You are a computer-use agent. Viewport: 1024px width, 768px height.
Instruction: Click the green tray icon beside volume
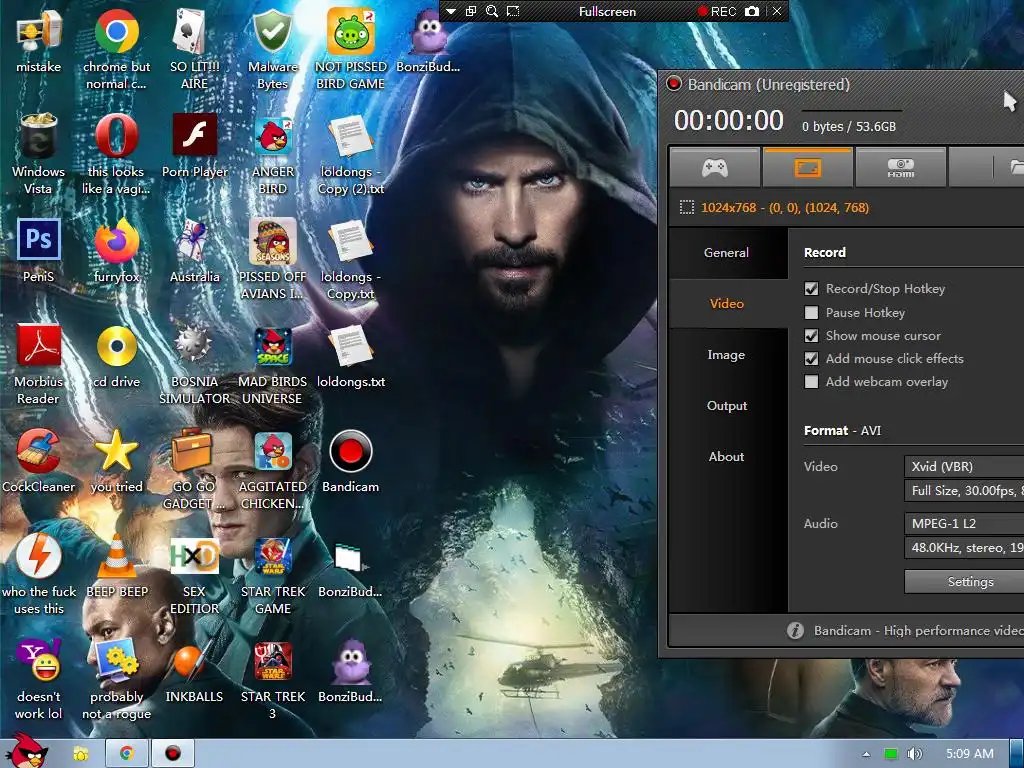pos(891,754)
